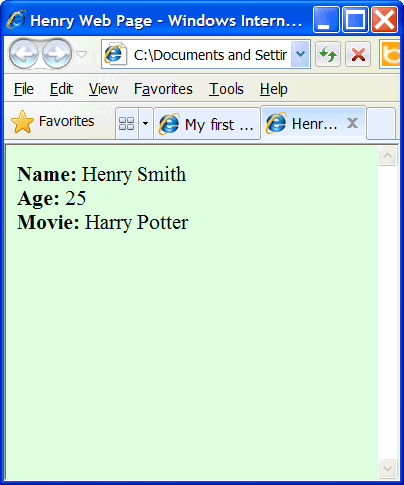Click the red Stop loading button
The height and width of the screenshot is (485, 404).
[x=358, y=54]
